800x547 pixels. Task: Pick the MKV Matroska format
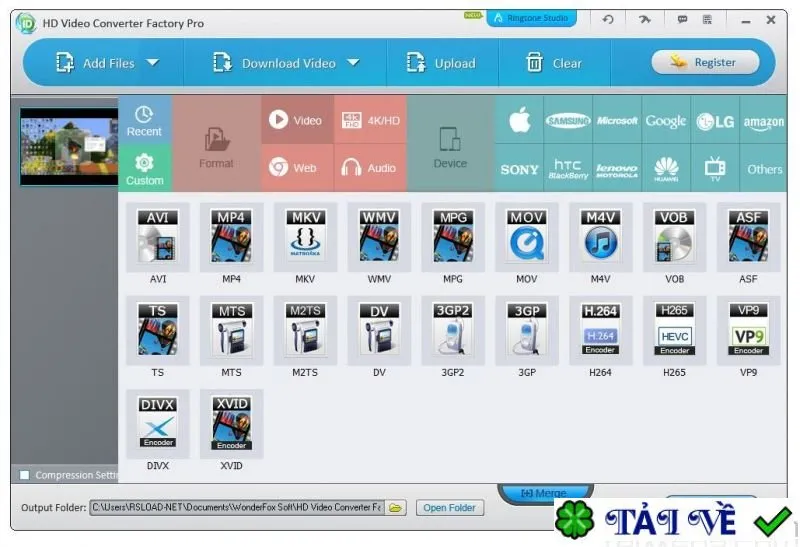pos(305,237)
